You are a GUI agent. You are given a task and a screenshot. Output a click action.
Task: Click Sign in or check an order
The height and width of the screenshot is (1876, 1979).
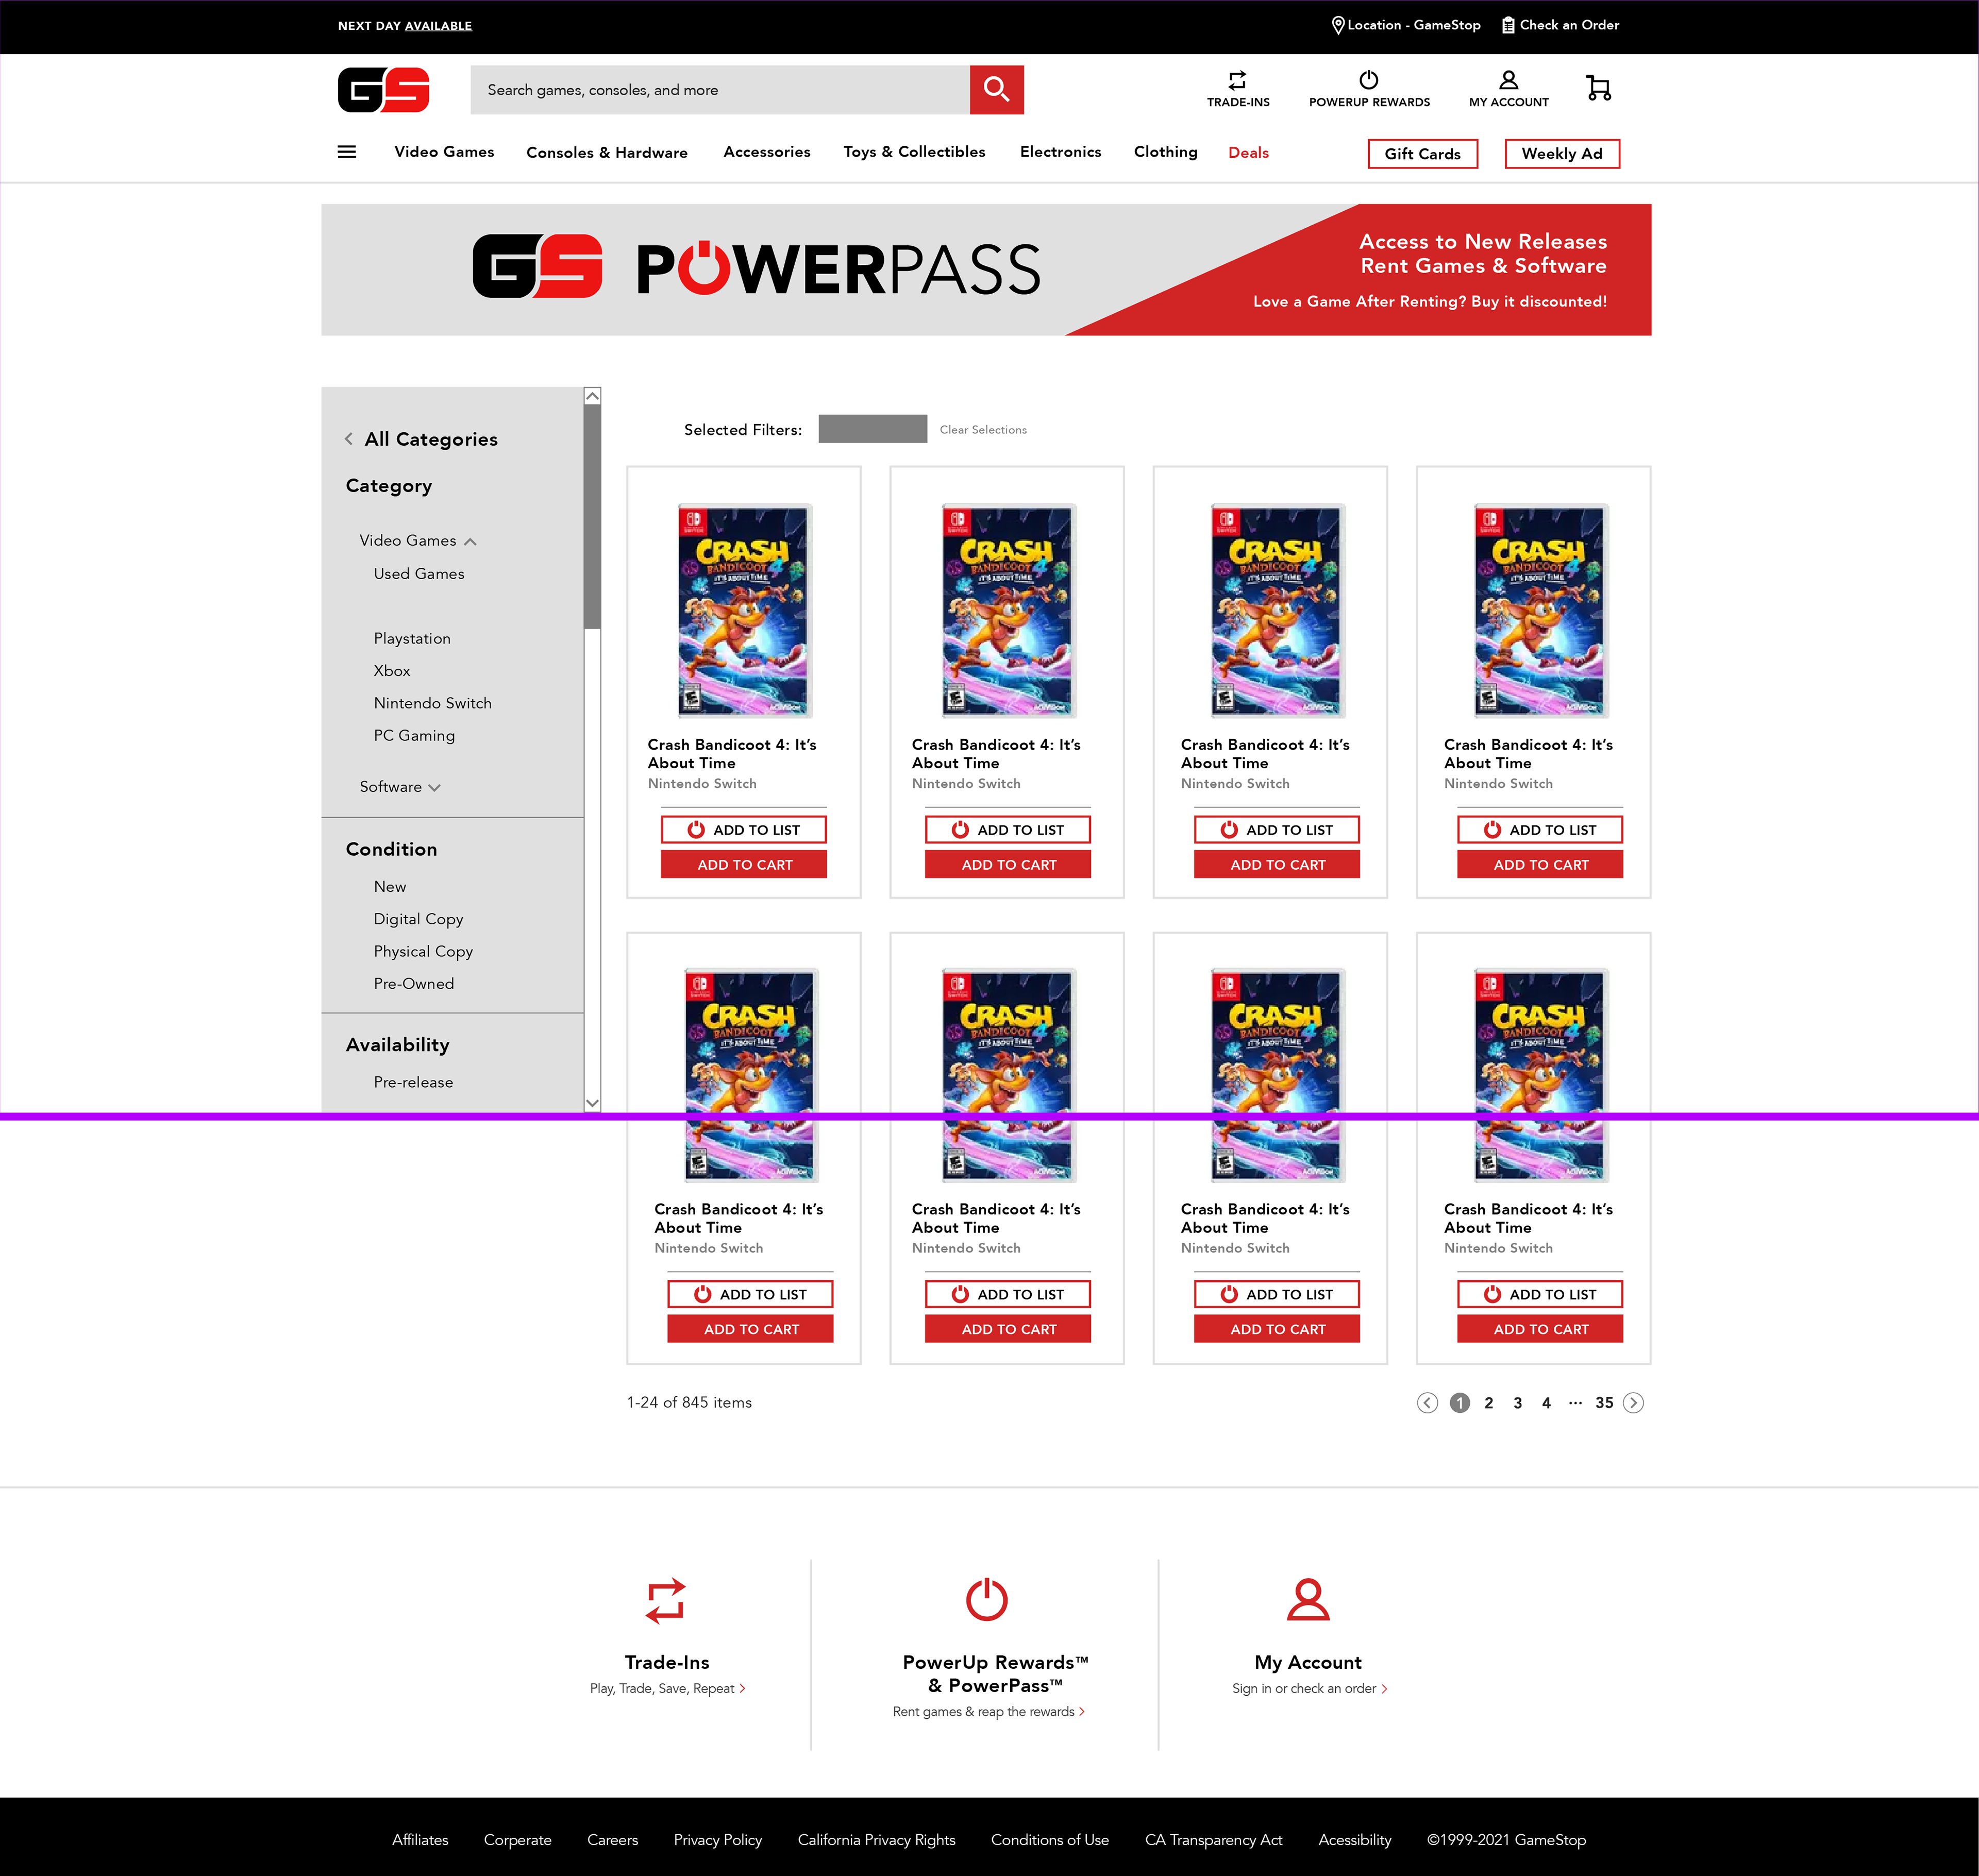[x=1309, y=1689]
